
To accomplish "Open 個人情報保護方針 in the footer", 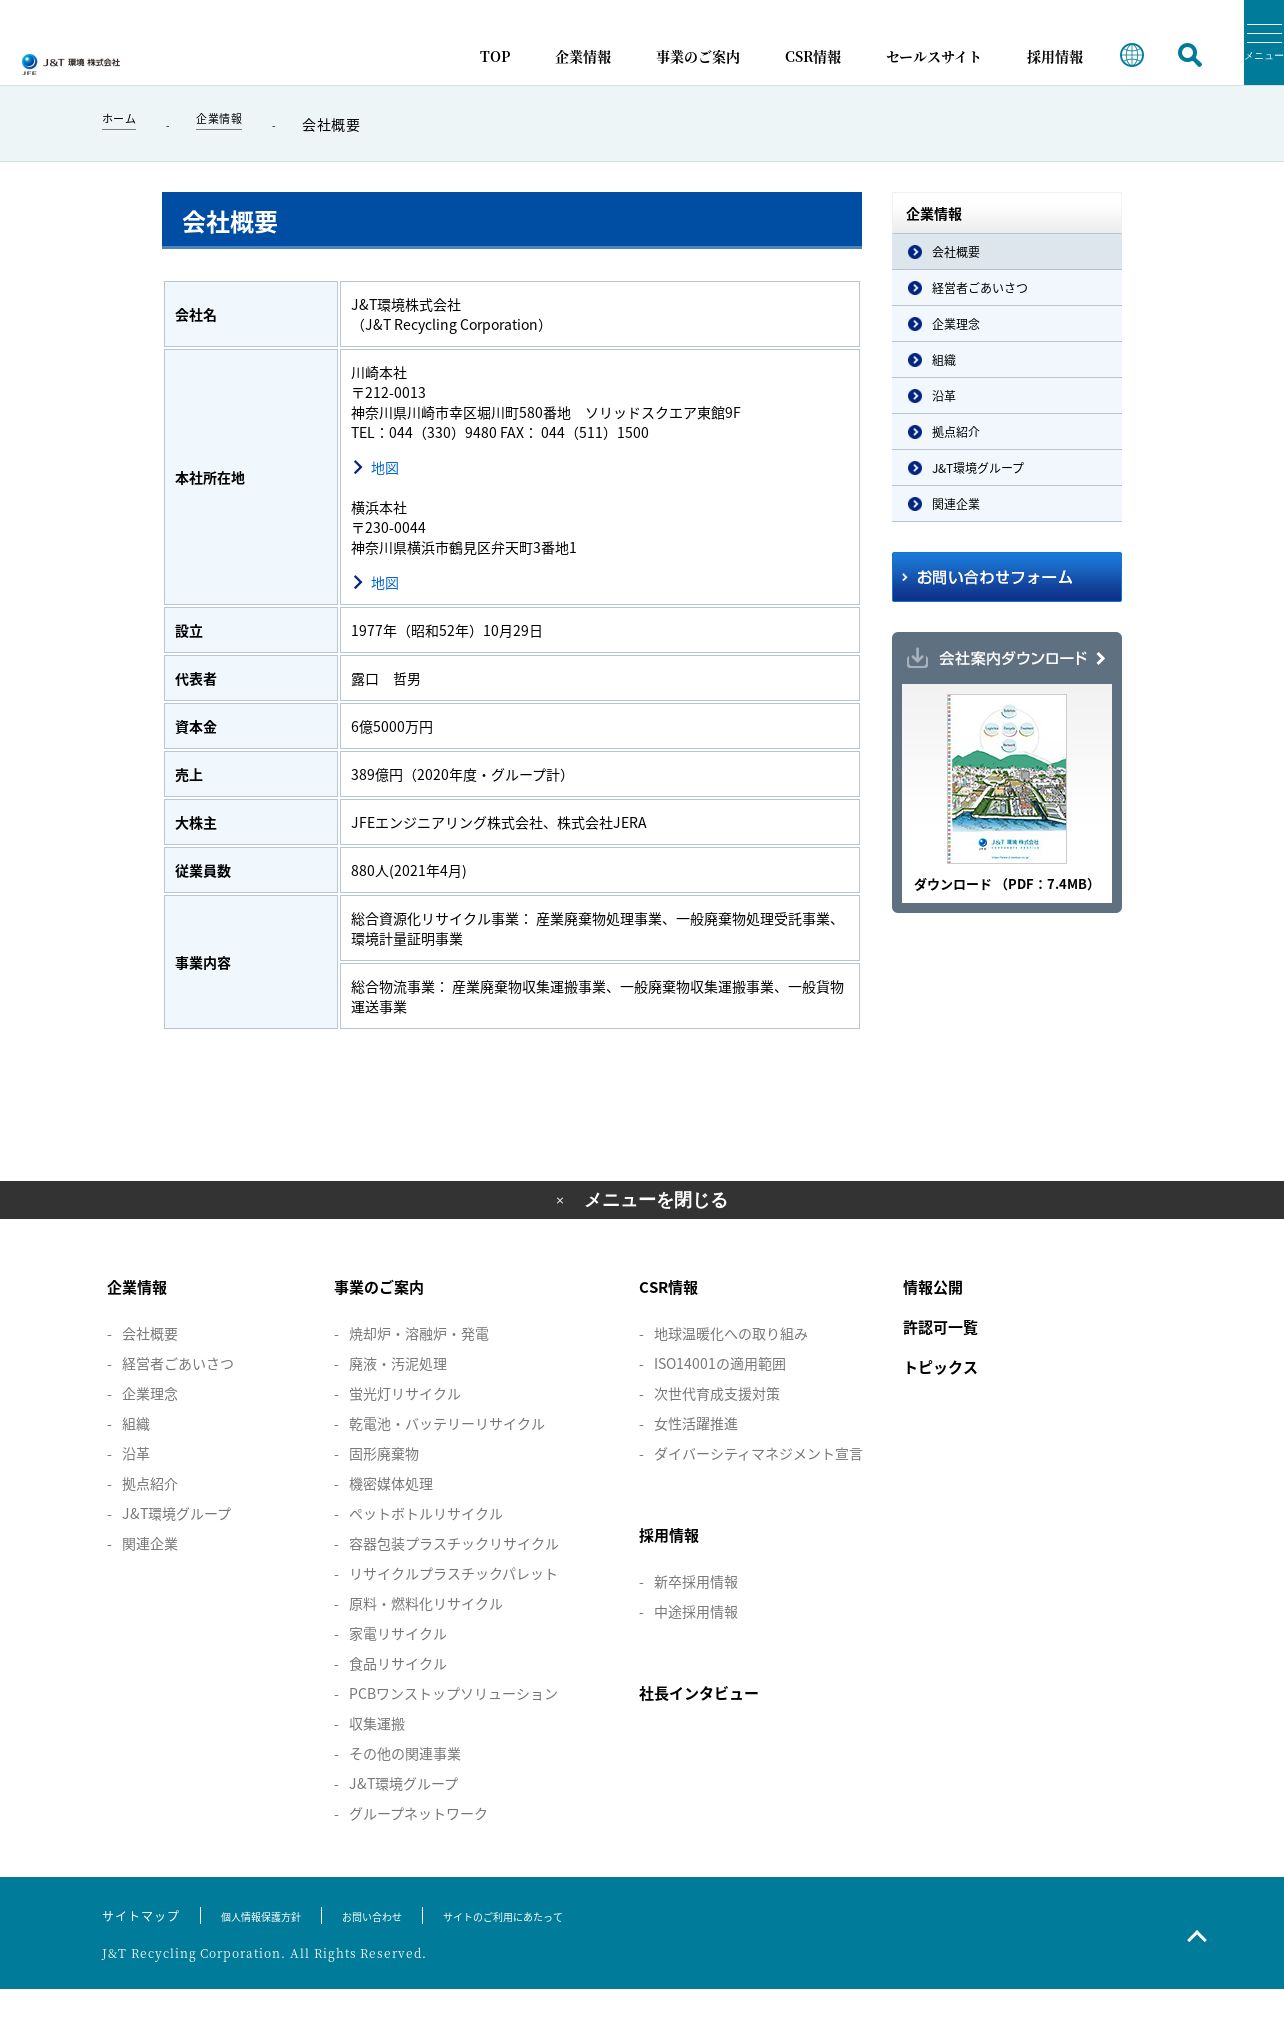I will [261, 1917].
